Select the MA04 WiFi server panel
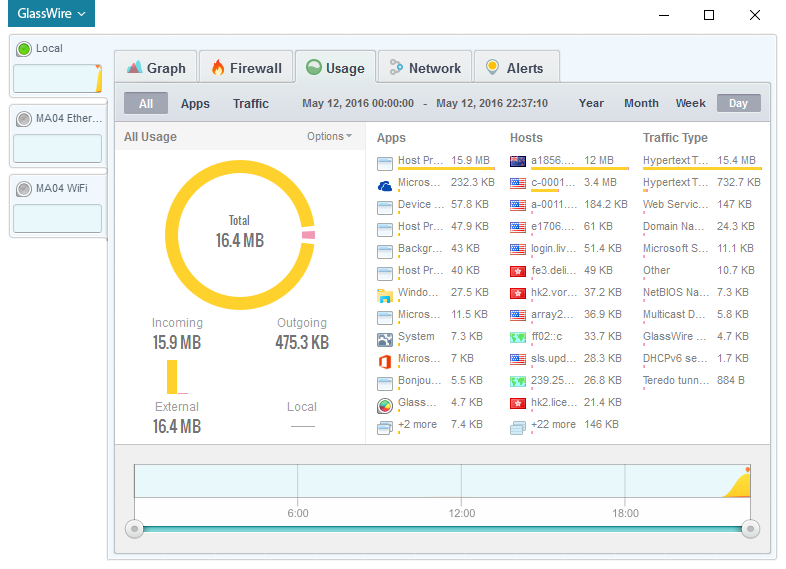This screenshot has width=786, height=569. [x=57, y=207]
